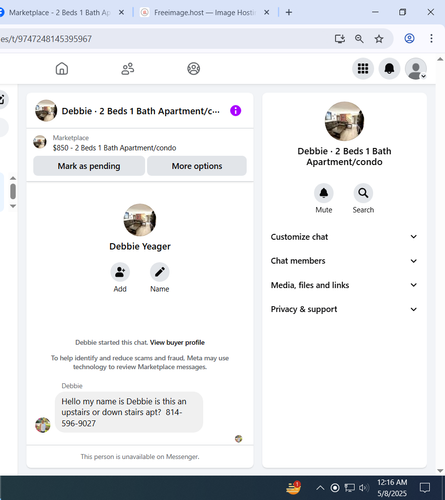This screenshot has width=445, height=500.
Task: Add people to the chat
Action: tap(120, 272)
